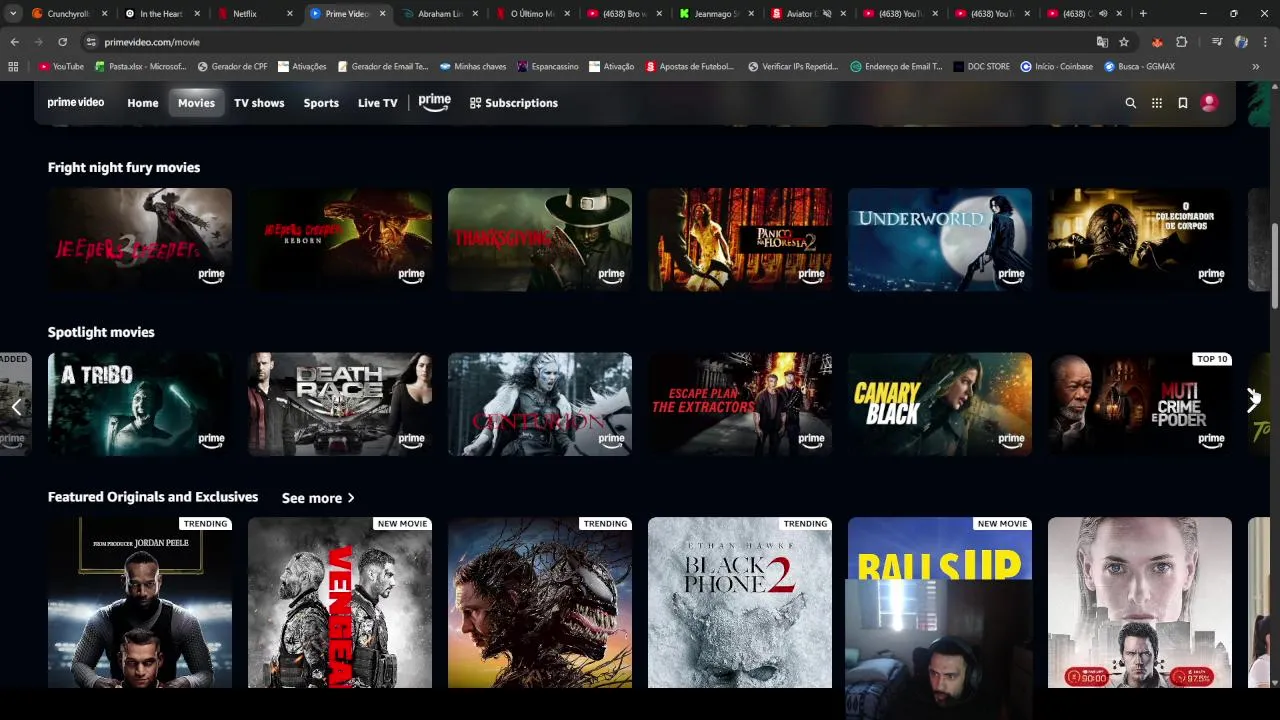
Task: Open the Apps grid in bookmarks bar
Action: pyautogui.click(x=13, y=66)
